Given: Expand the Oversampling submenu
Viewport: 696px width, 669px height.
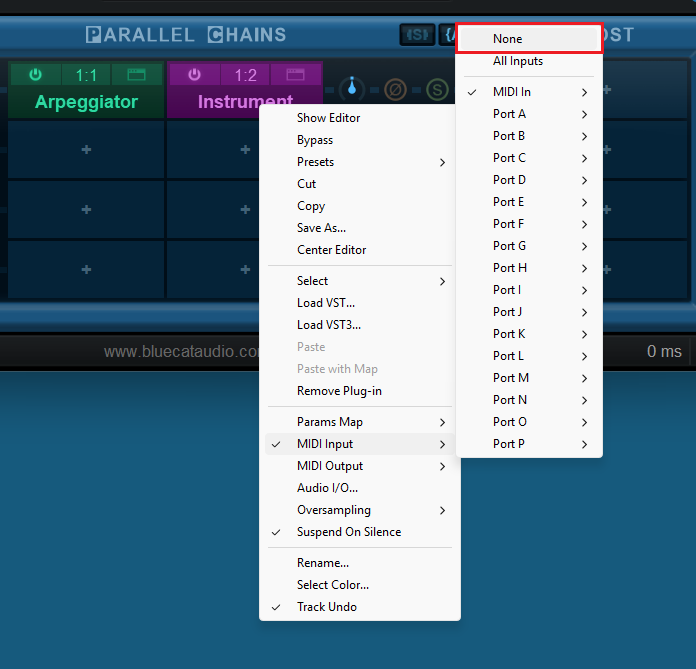Looking at the screenshot, I should [x=360, y=510].
